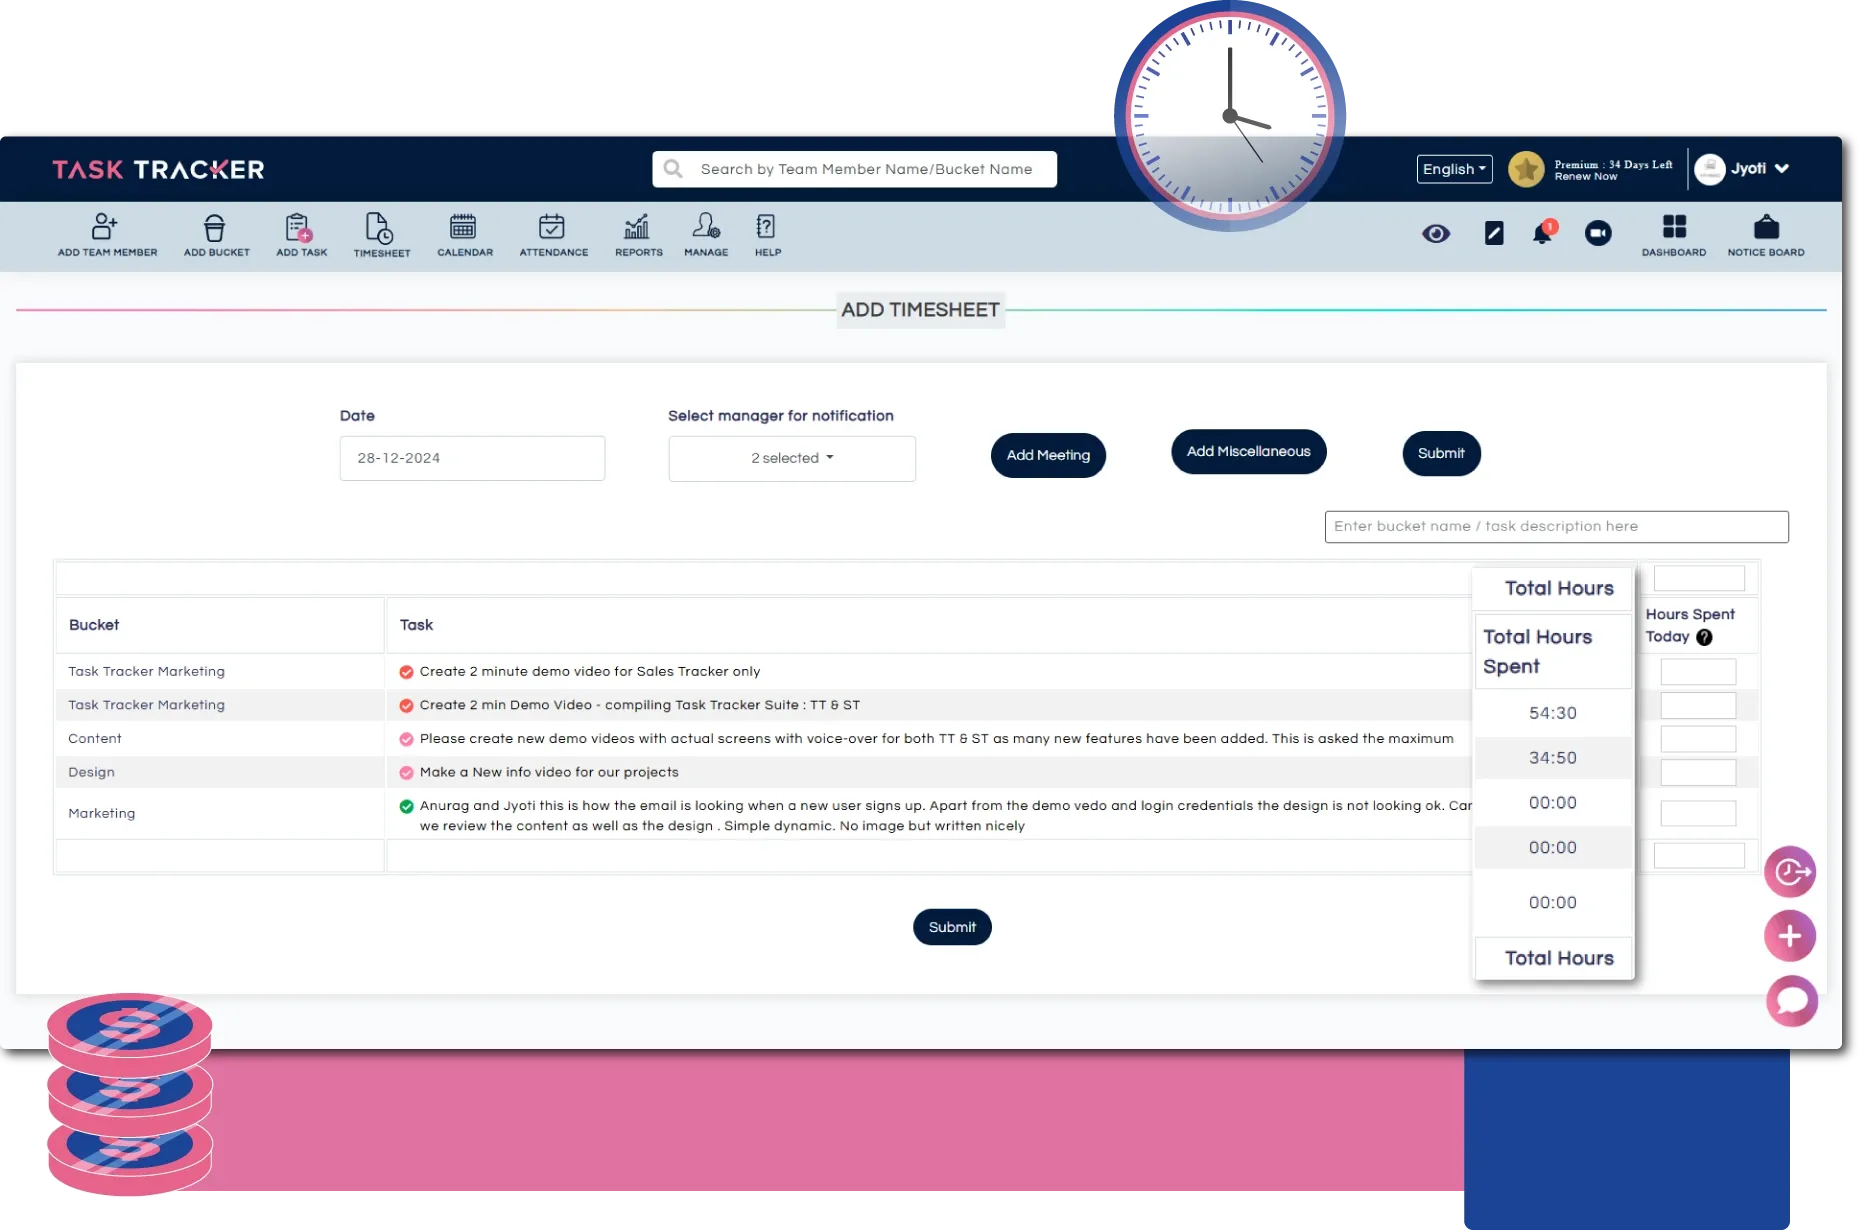Screen dimensions: 1860x1230
Task: Click status icon of voice-over demo videos task
Action: point(406,739)
